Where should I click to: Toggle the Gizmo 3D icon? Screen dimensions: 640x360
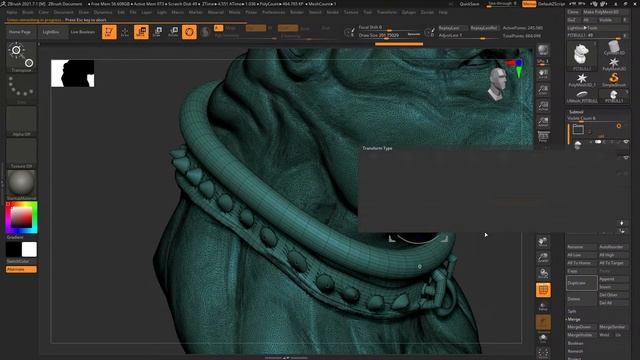click(189, 32)
